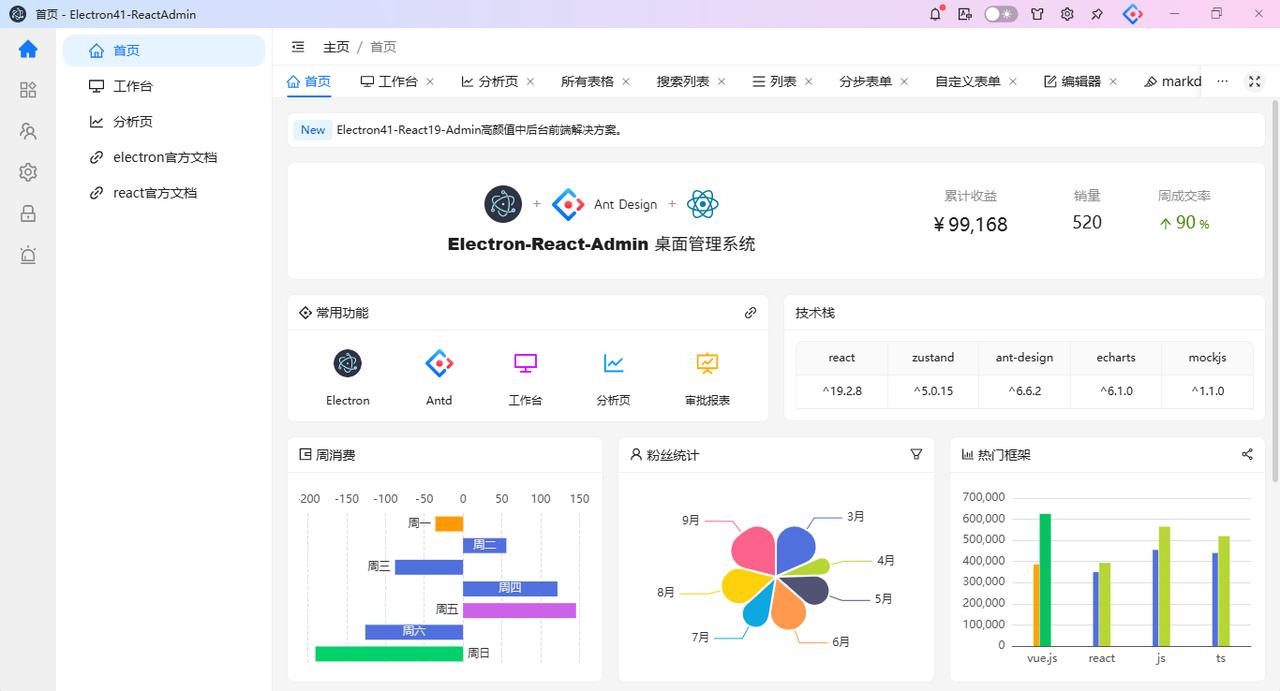Select the alarm siren icon in rail
Screen dimensions: 1280x691
pos(28,255)
